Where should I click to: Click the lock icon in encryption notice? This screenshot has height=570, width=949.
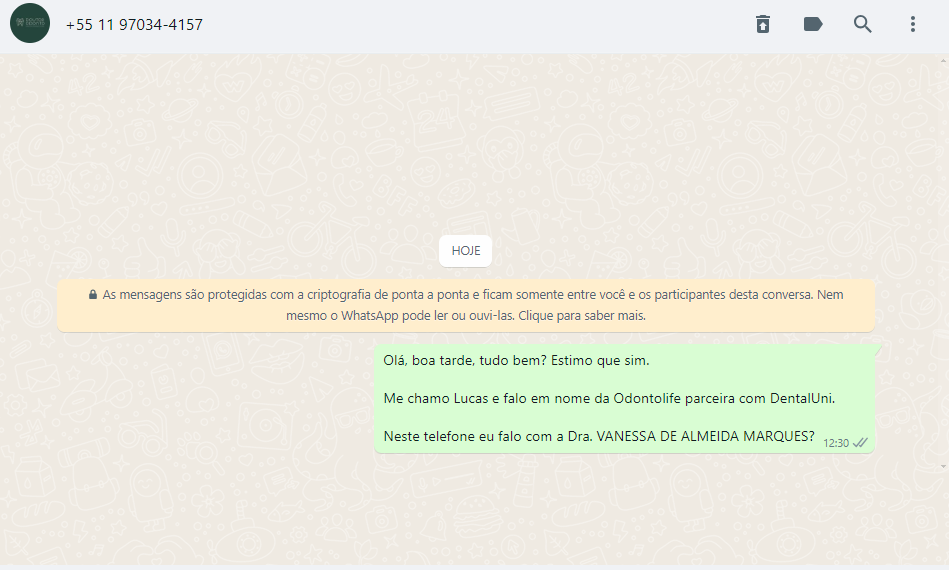coord(93,295)
